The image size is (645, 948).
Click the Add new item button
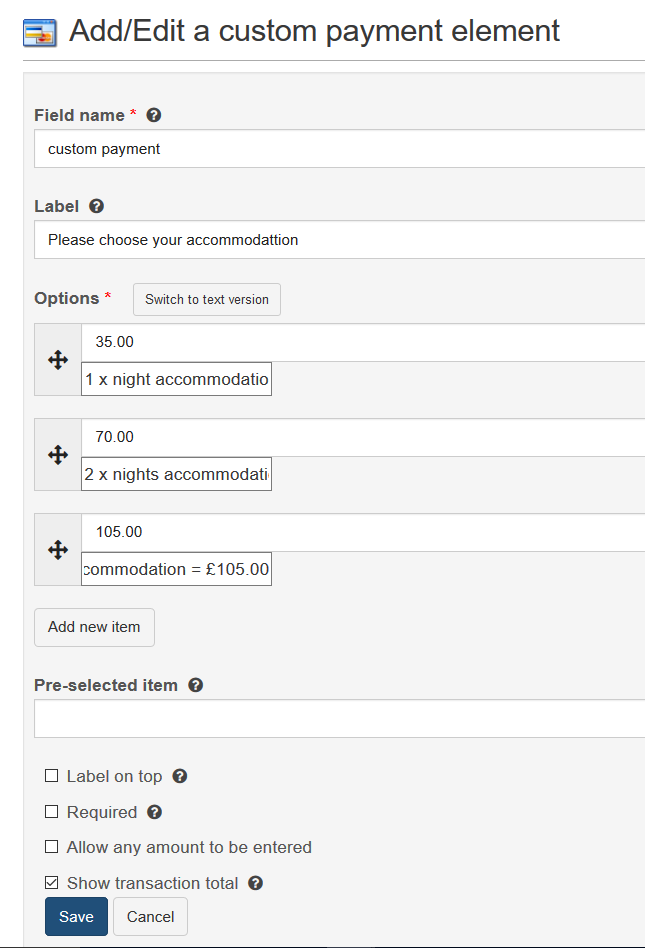click(x=94, y=627)
